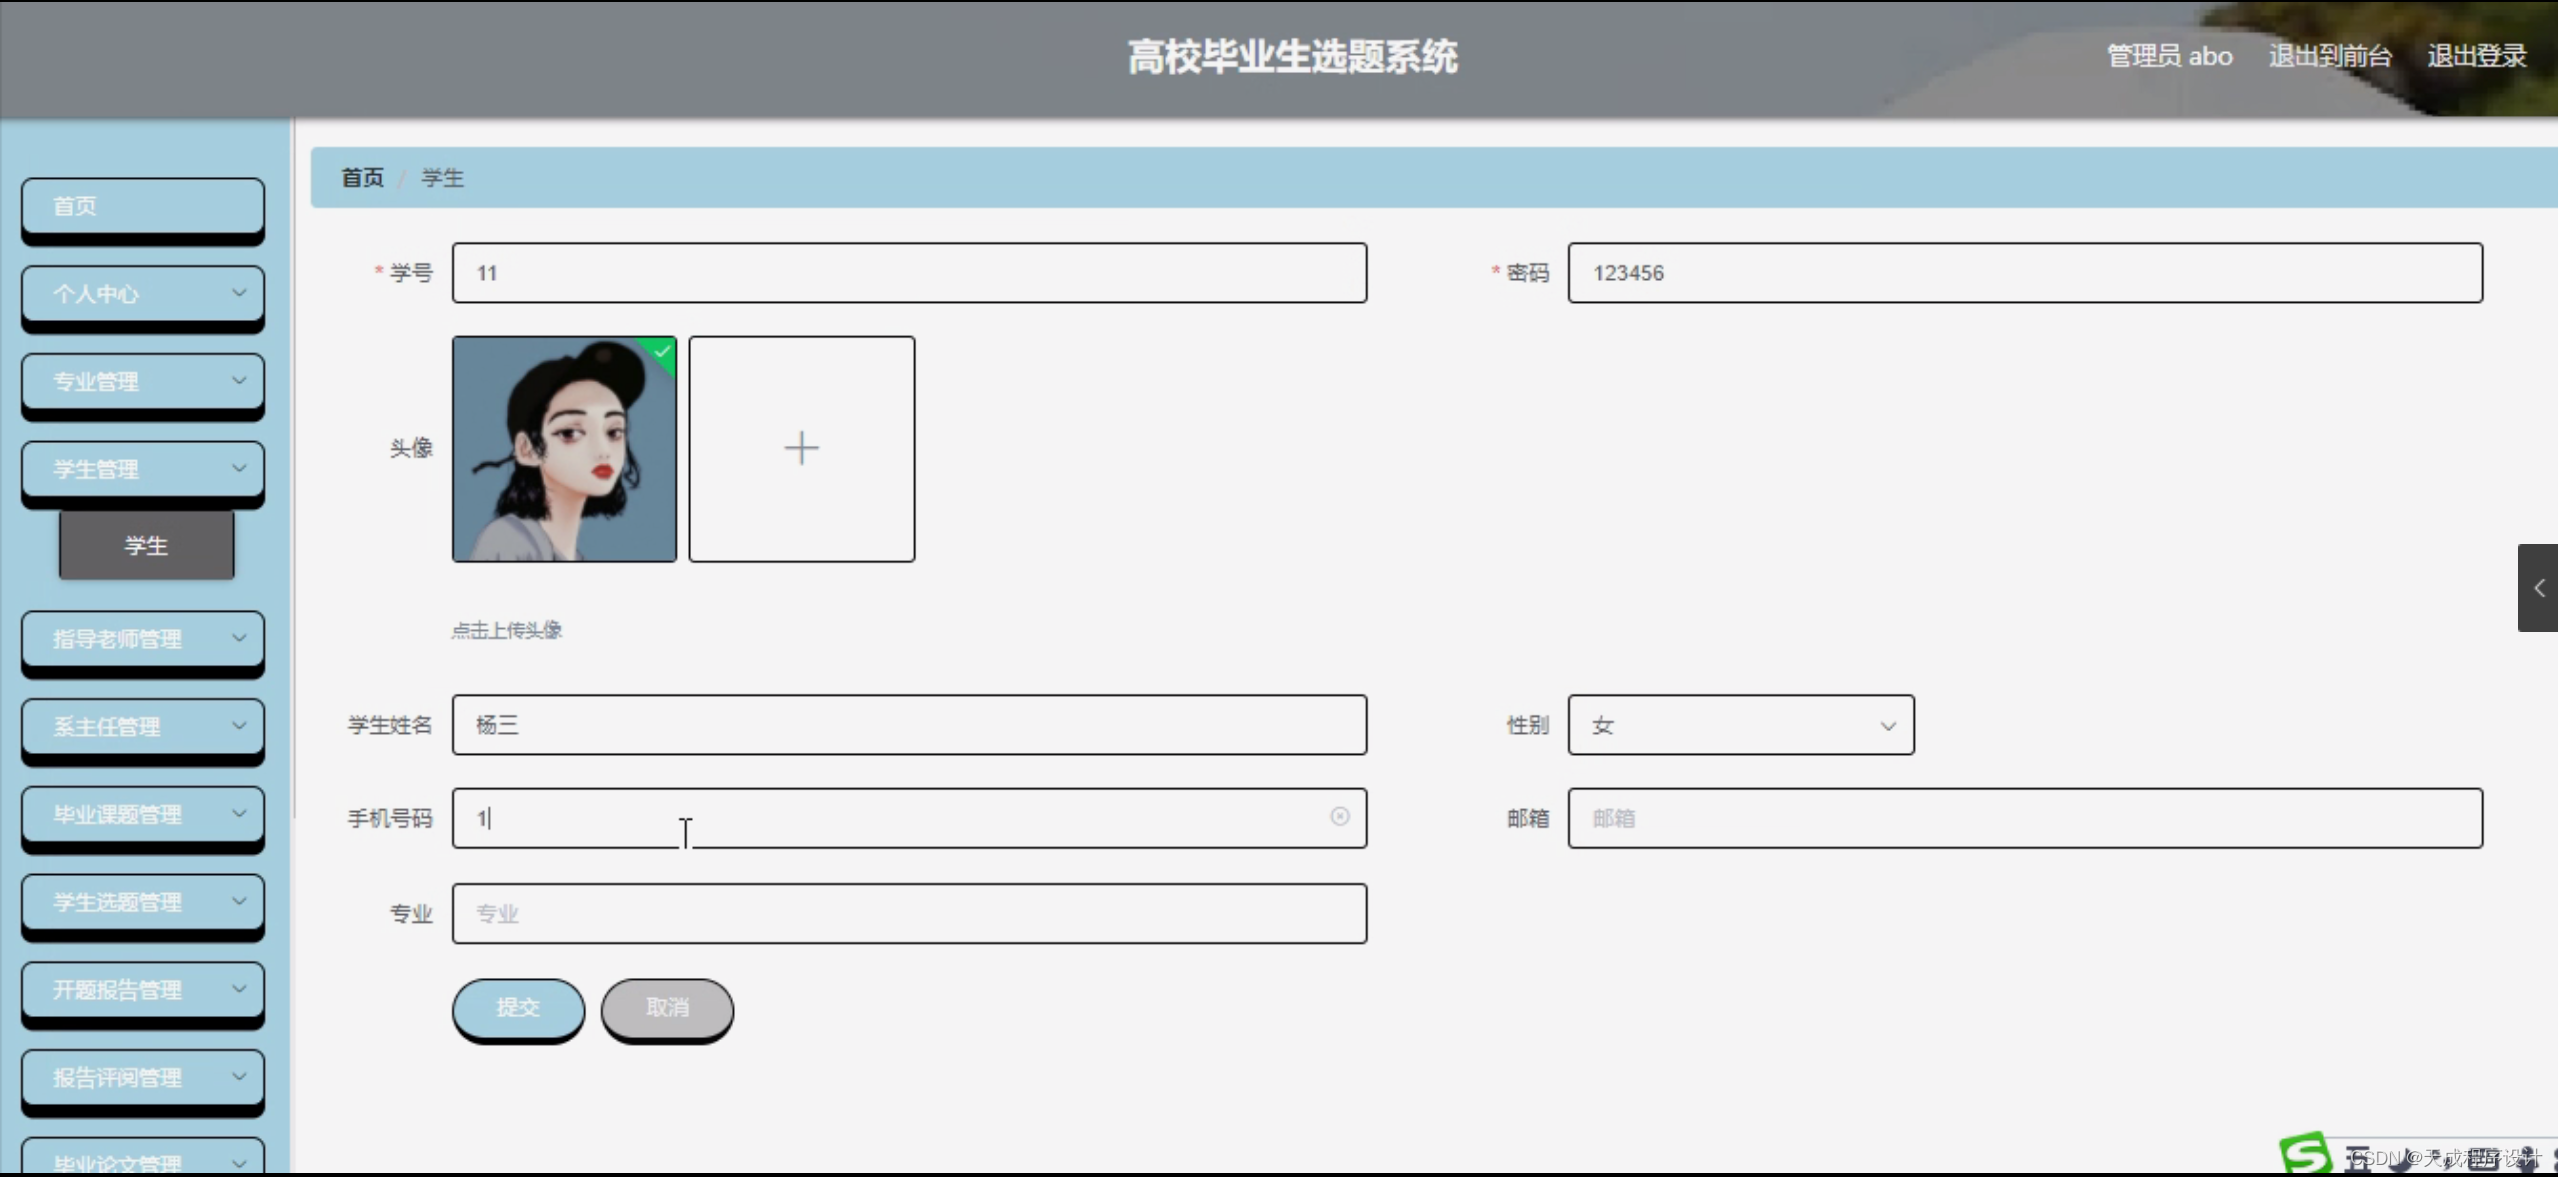The width and height of the screenshot is (2558, 1177).
Task: Expand the 指导老师管理 menu
Action: (143, 639)
